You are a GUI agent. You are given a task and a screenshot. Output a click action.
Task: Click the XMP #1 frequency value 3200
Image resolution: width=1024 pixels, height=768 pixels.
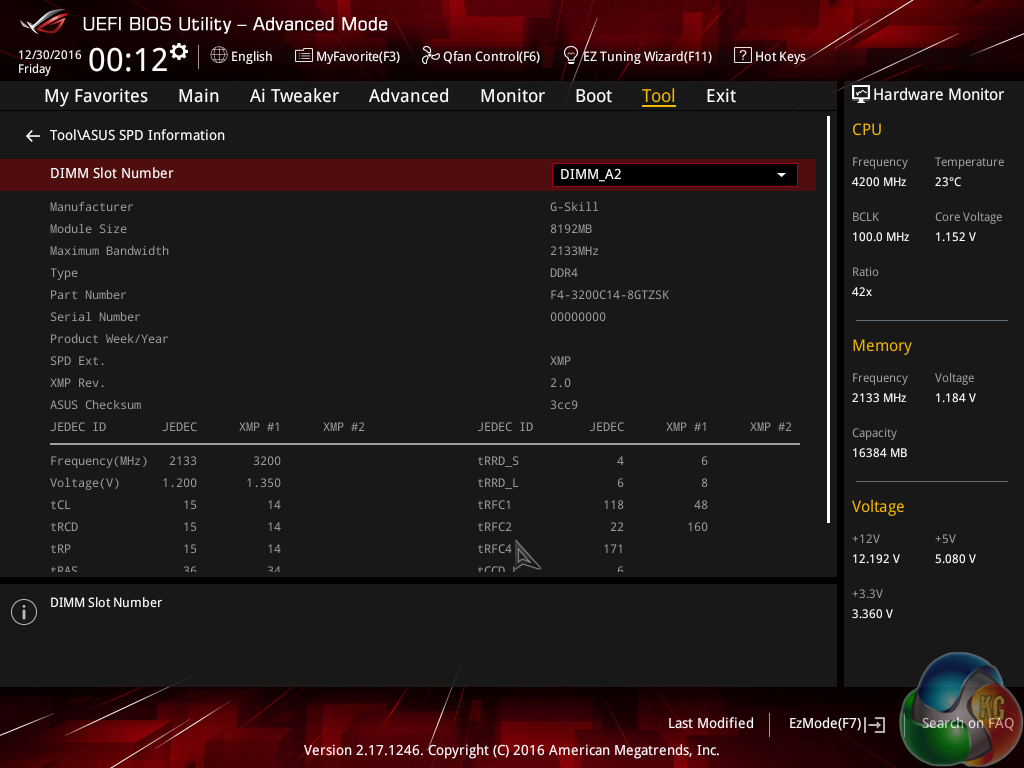[x=266, y=461]
